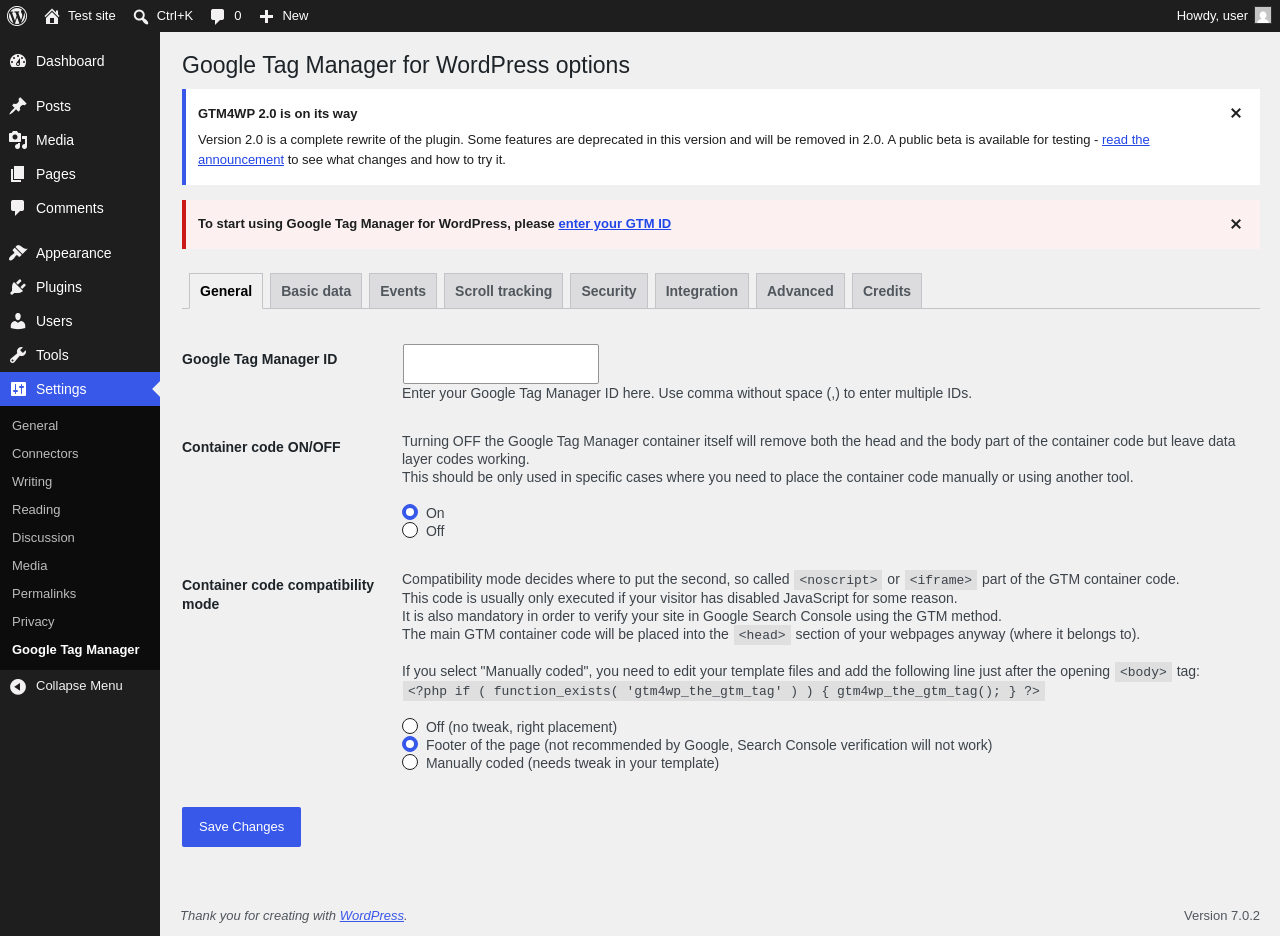The height and width of the screenshot is (936, 1280).
Task: Click the Settings sliders icon
Action: pyautogui.click(x=18, y=389)
